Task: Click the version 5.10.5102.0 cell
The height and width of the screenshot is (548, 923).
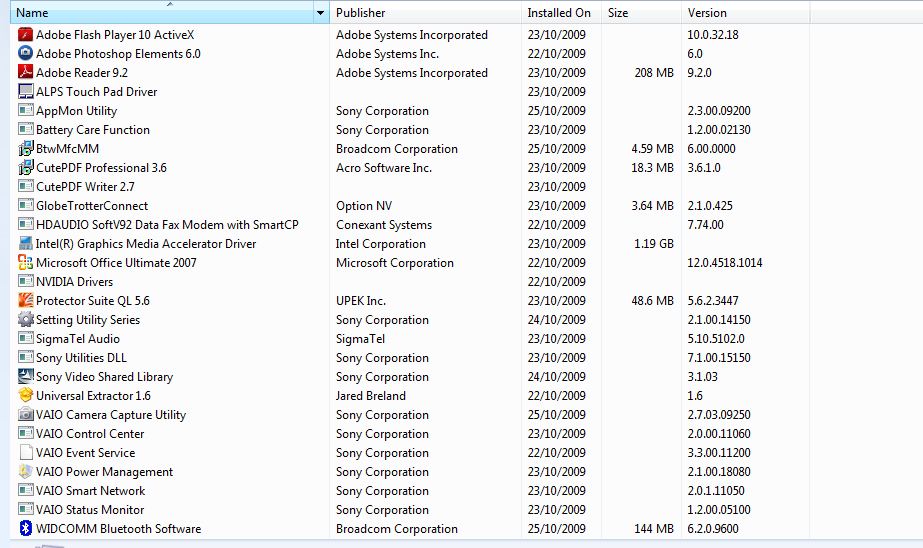Action: (716, 338)
